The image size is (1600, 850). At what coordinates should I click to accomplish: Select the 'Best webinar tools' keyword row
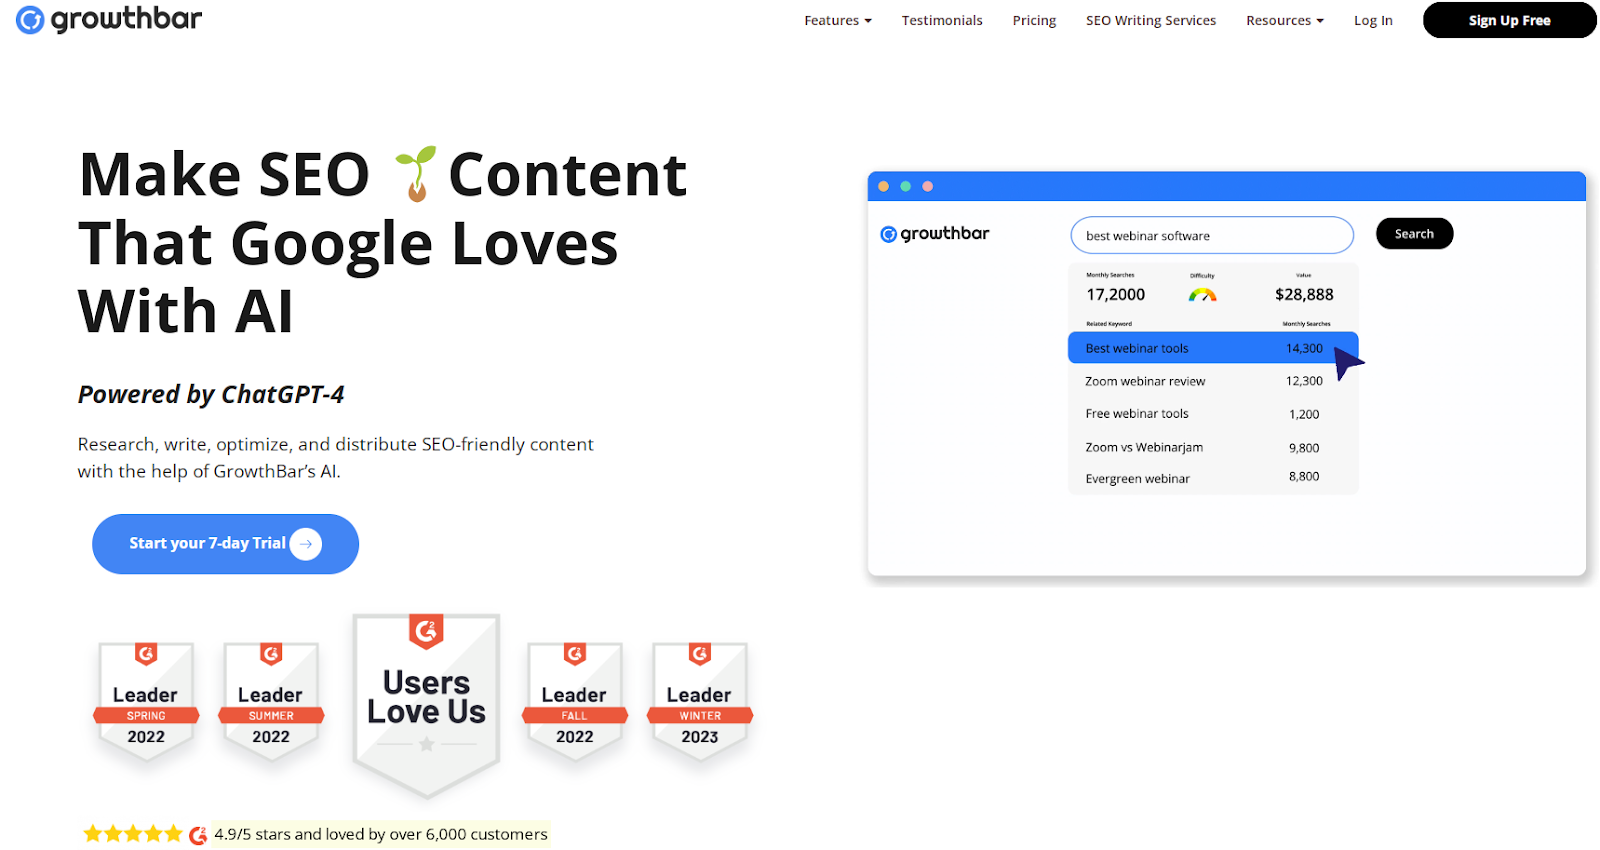tap(1213, 348)
